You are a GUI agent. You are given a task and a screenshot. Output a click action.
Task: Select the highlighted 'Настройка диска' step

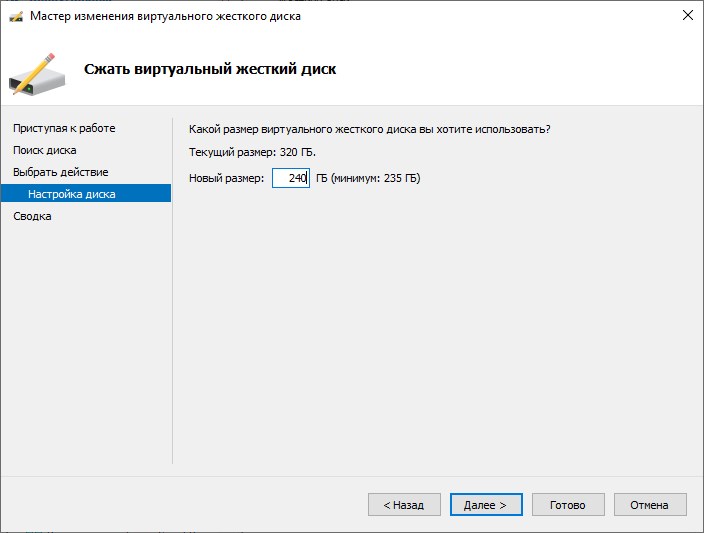pos(71,194)
